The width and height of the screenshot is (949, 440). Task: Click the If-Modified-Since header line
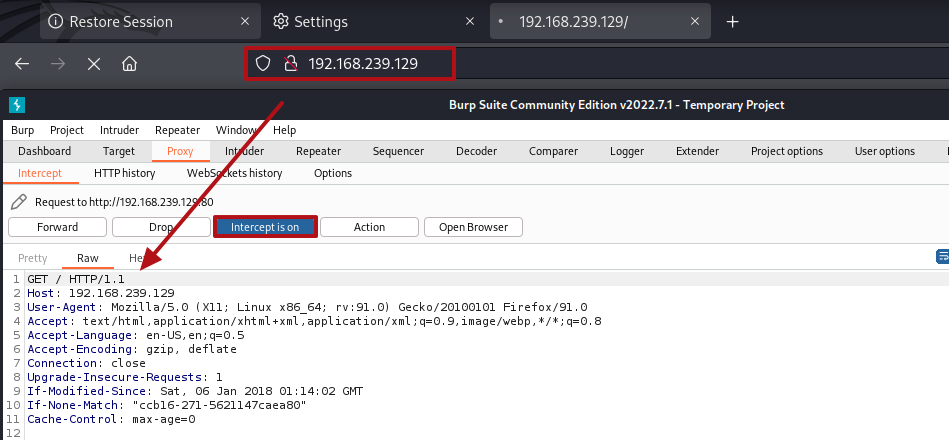[x=195, y=391]
